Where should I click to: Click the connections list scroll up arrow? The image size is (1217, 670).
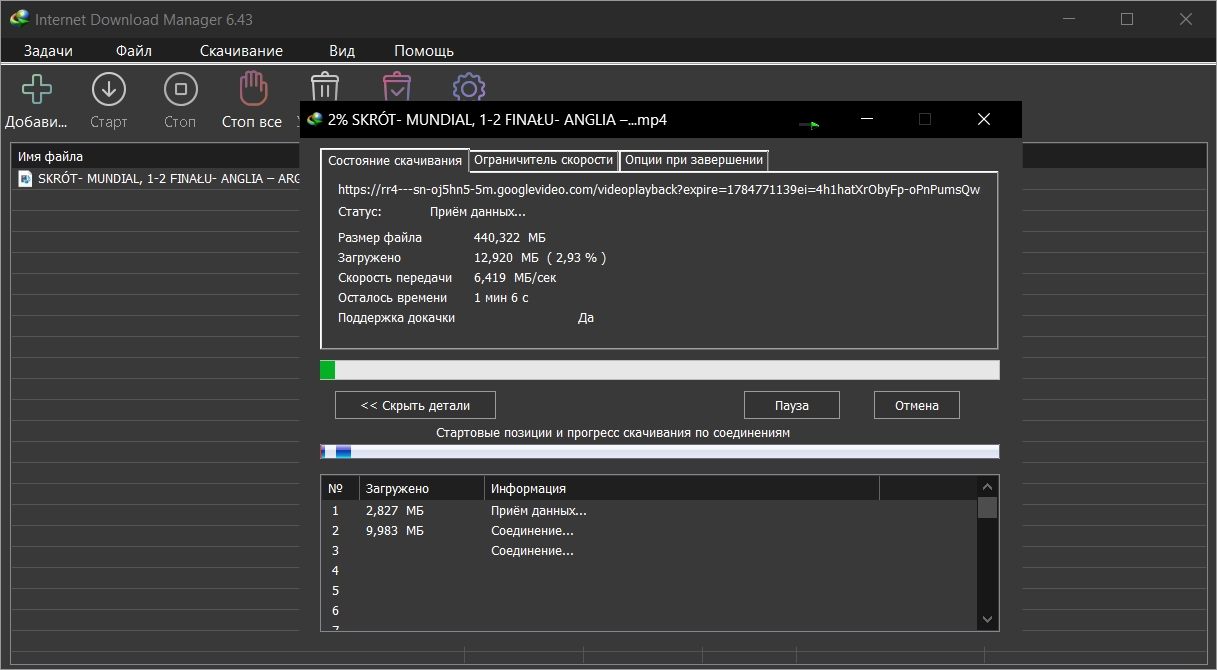(x=988, y=486)
